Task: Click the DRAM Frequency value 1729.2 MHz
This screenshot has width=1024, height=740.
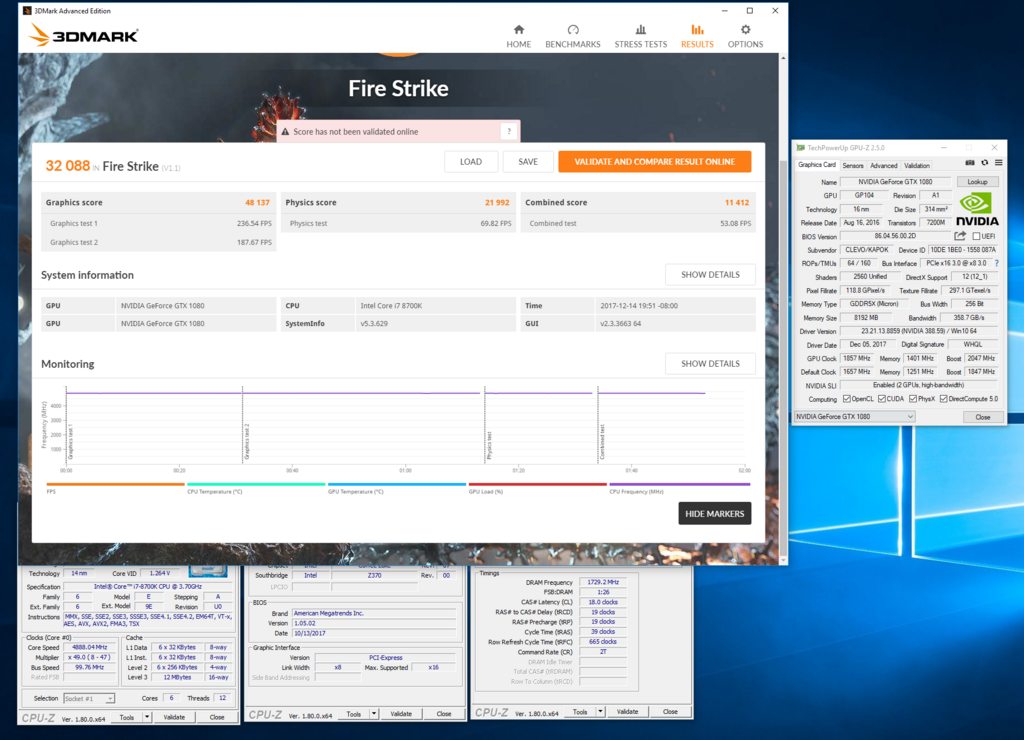Action: tap(603, 582)
